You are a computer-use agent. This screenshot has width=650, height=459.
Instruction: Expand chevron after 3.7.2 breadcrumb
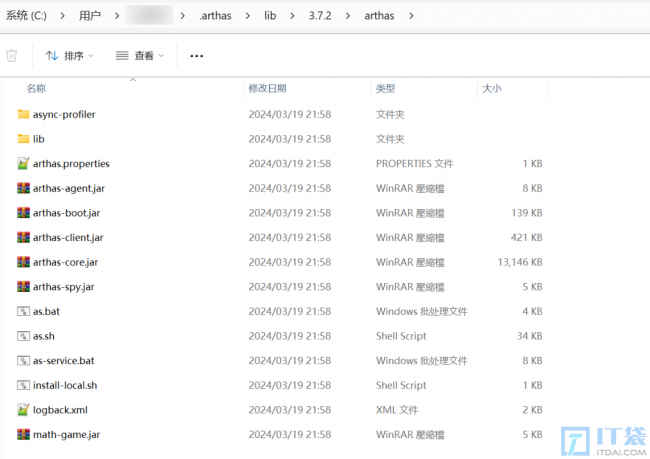coord(347,16)
